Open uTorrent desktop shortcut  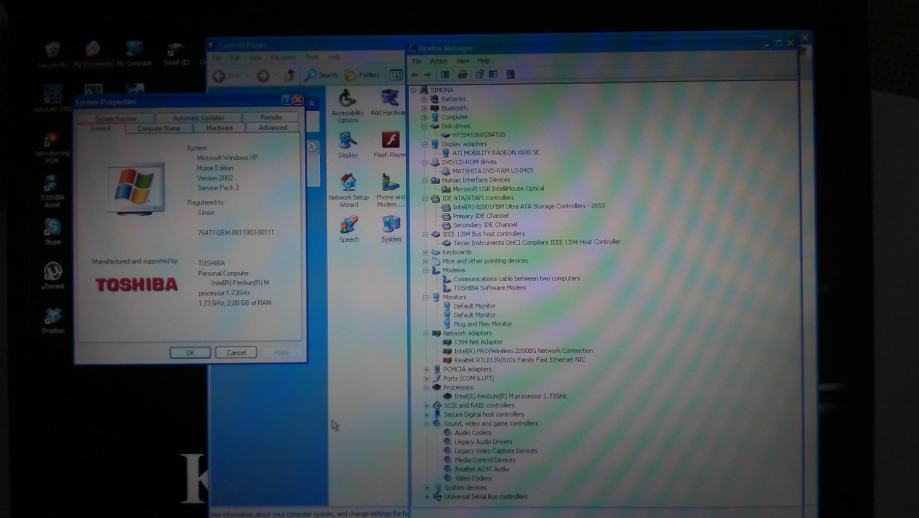53,275
